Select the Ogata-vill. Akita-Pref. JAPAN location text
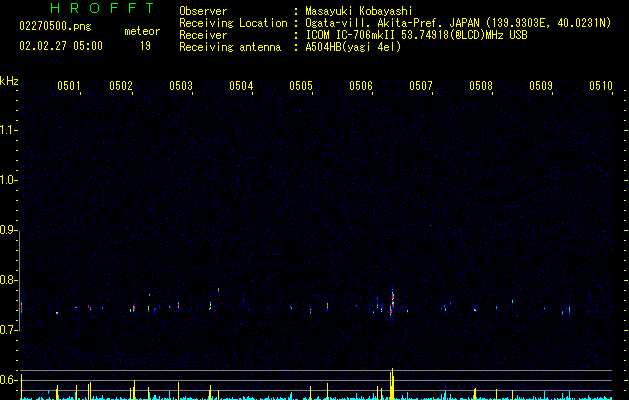Image resolution: width=629 pixels, height=400 pixels. pos(458,23)
